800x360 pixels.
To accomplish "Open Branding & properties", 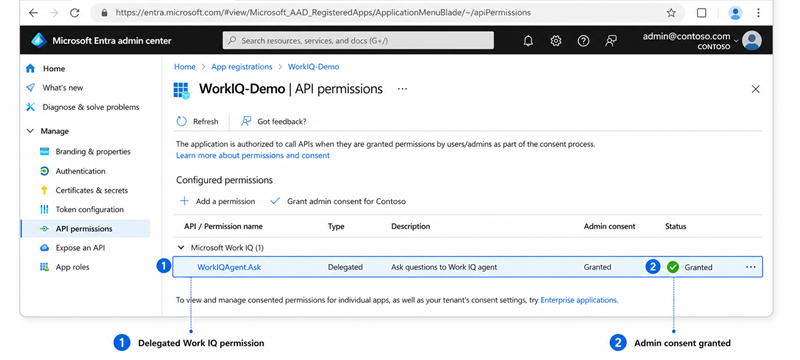I will (93, 151).
